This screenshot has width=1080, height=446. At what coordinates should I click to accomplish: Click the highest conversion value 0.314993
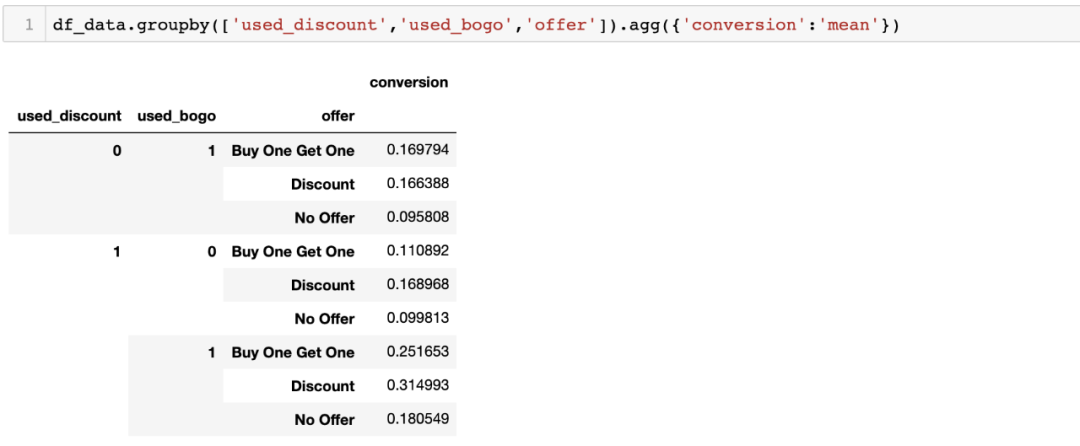418,386
